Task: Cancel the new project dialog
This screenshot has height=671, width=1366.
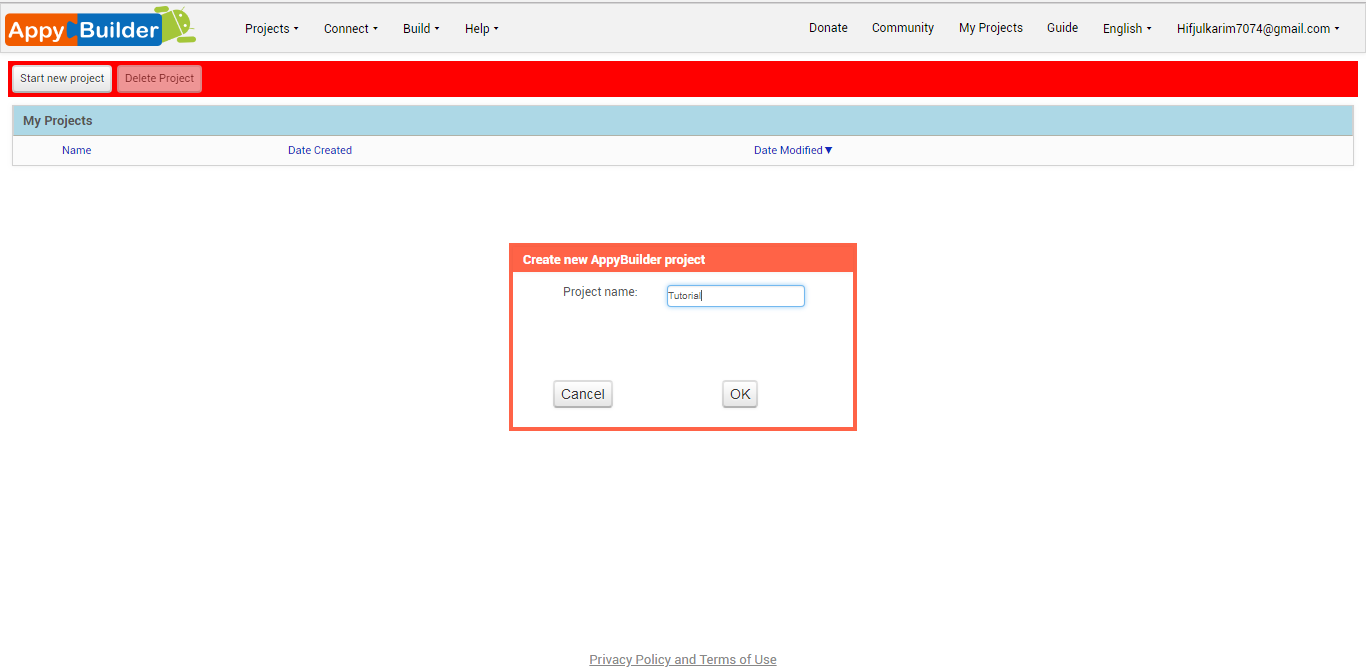Action: coord(582,393)
